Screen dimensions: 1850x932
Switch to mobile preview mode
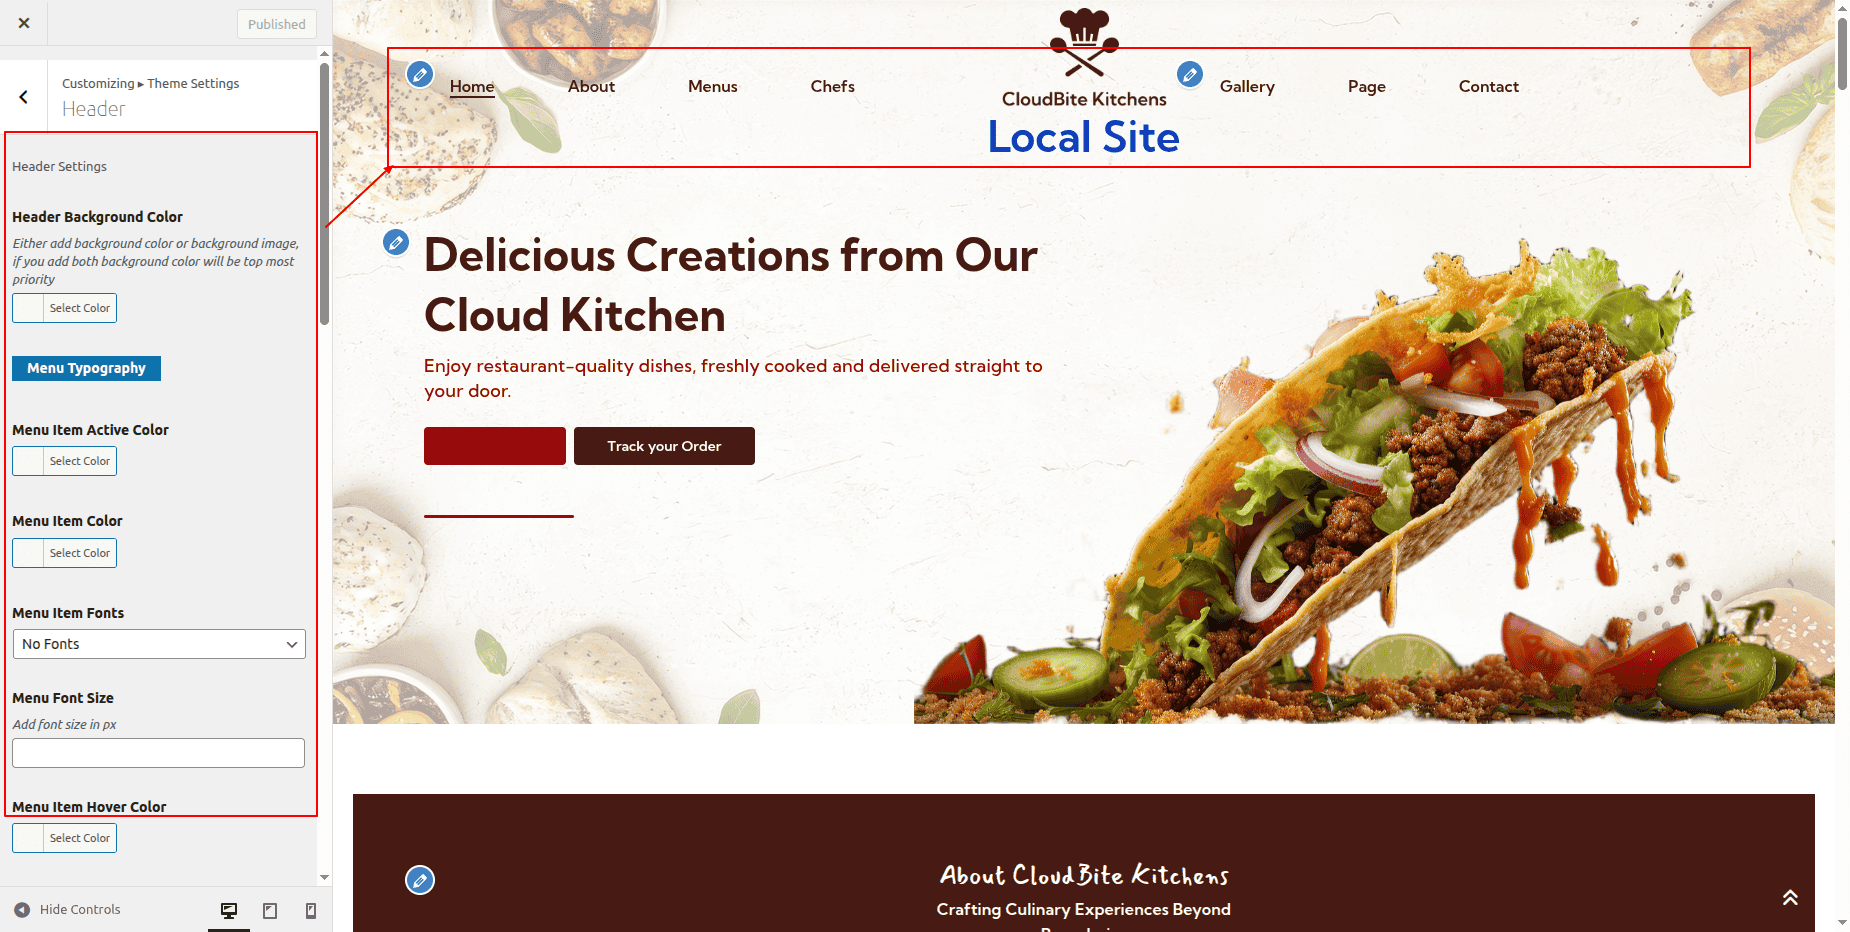(311, 910)
